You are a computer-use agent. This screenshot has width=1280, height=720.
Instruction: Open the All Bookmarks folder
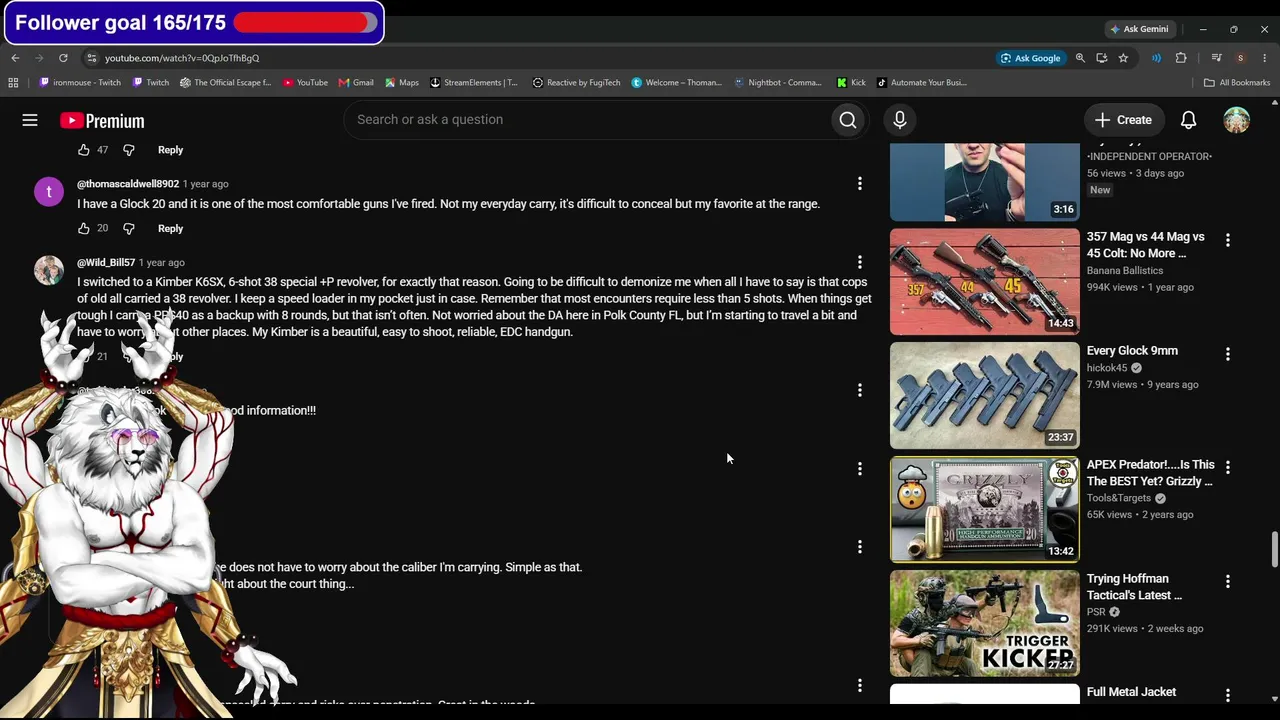click(x=1237, y=83)
